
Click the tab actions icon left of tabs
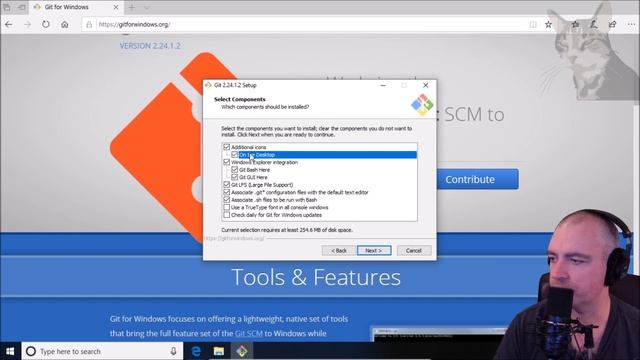pyautogui.click(x=7, y=7)
